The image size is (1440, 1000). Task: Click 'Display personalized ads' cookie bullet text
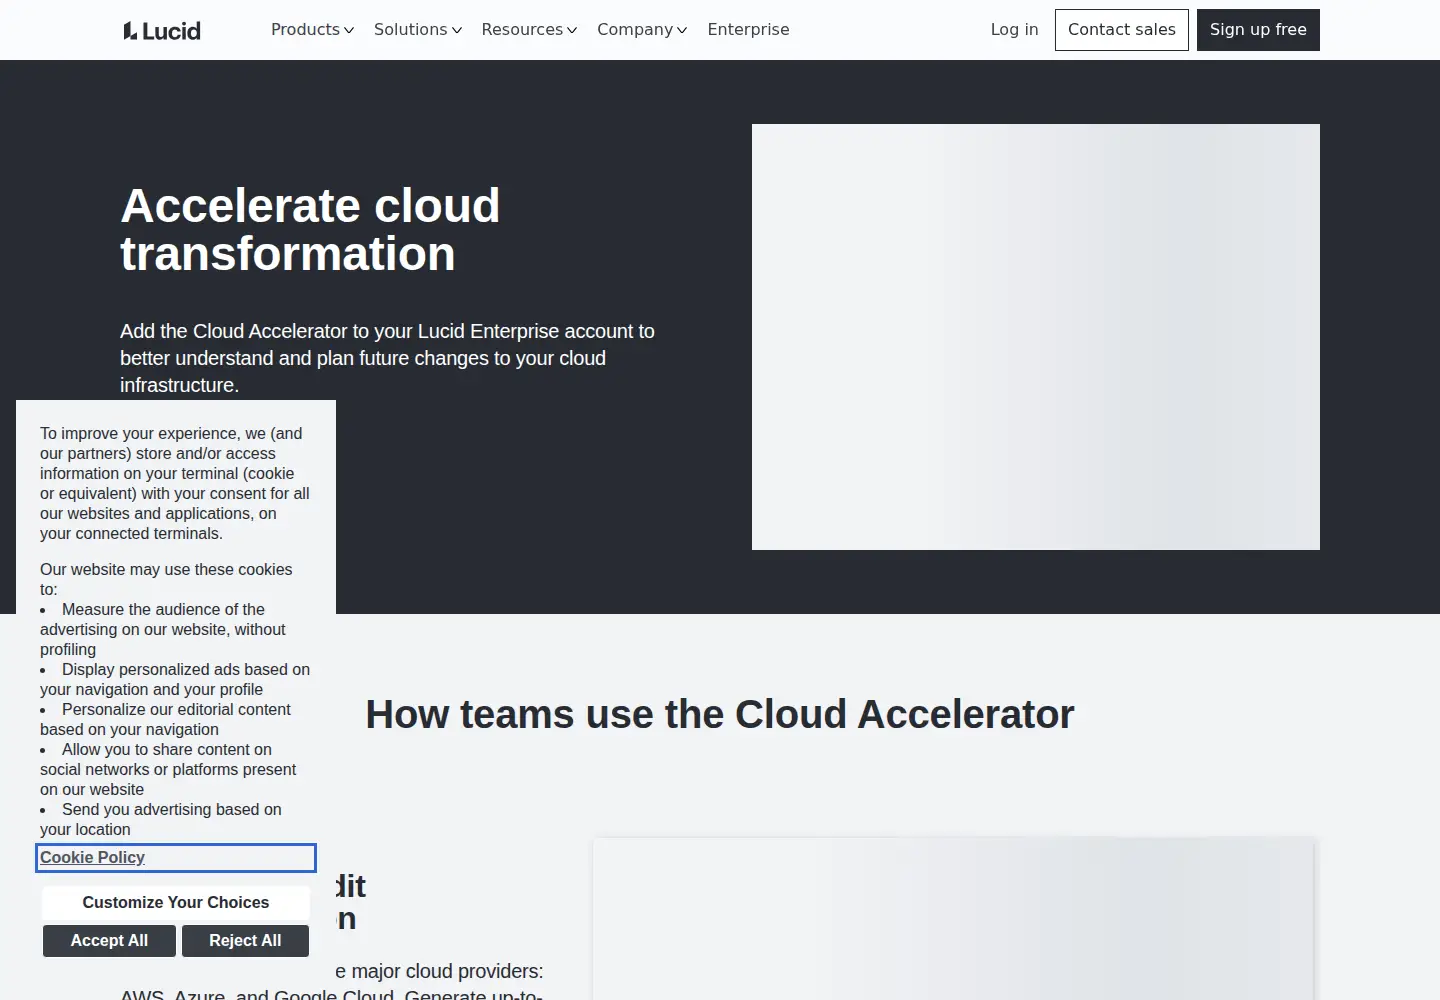tap(175, 679)
